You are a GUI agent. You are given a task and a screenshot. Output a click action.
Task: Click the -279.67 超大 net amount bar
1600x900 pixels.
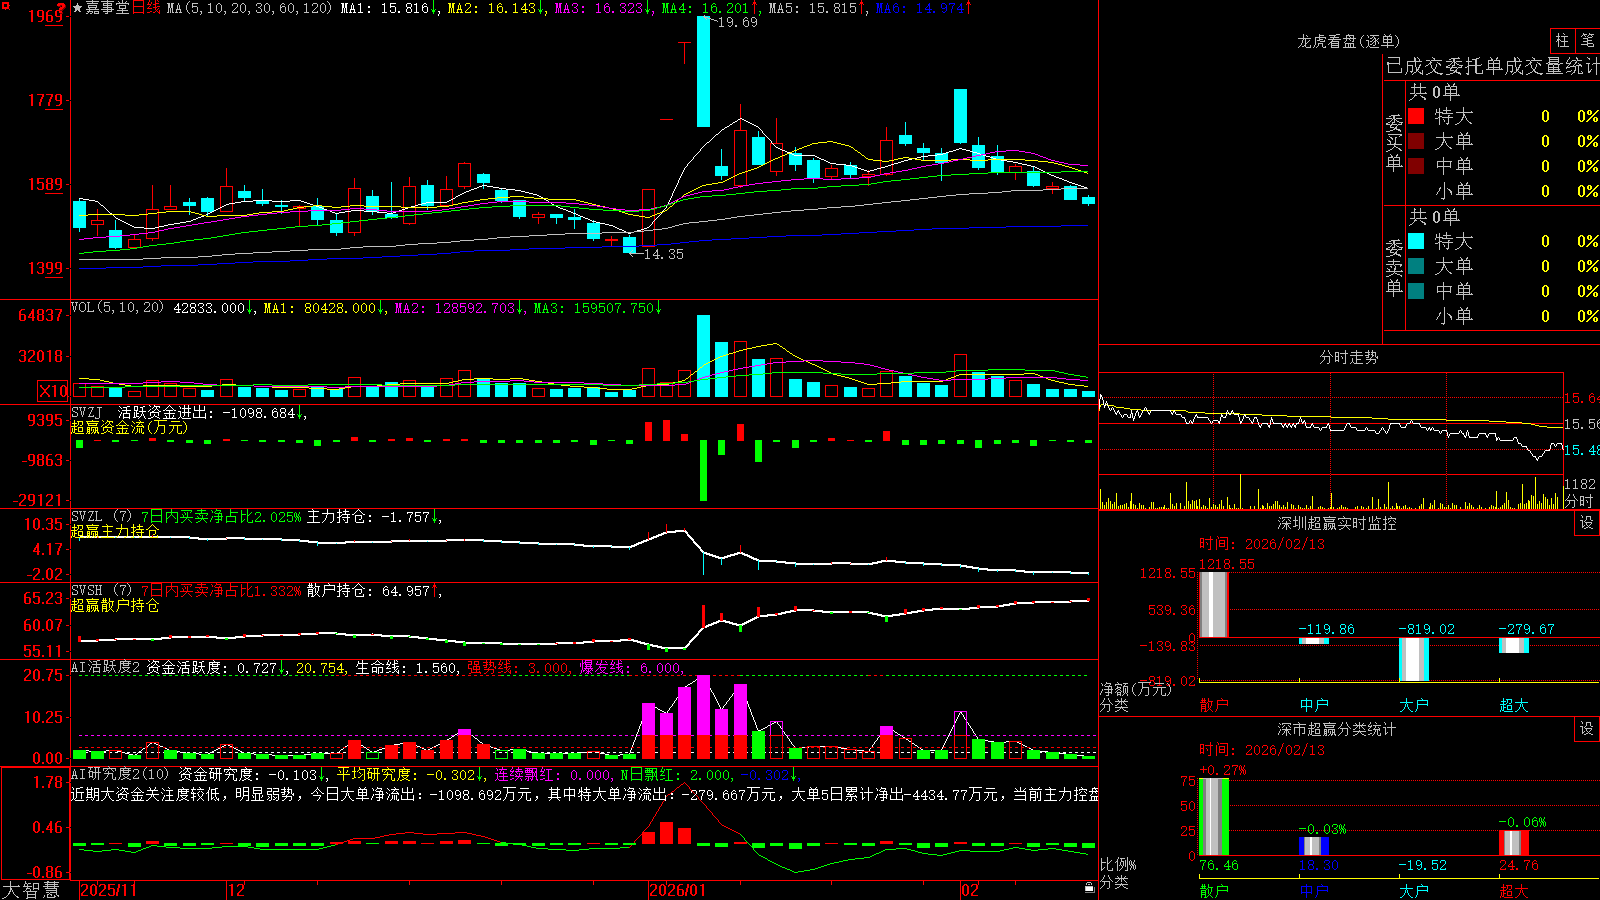1514,645
